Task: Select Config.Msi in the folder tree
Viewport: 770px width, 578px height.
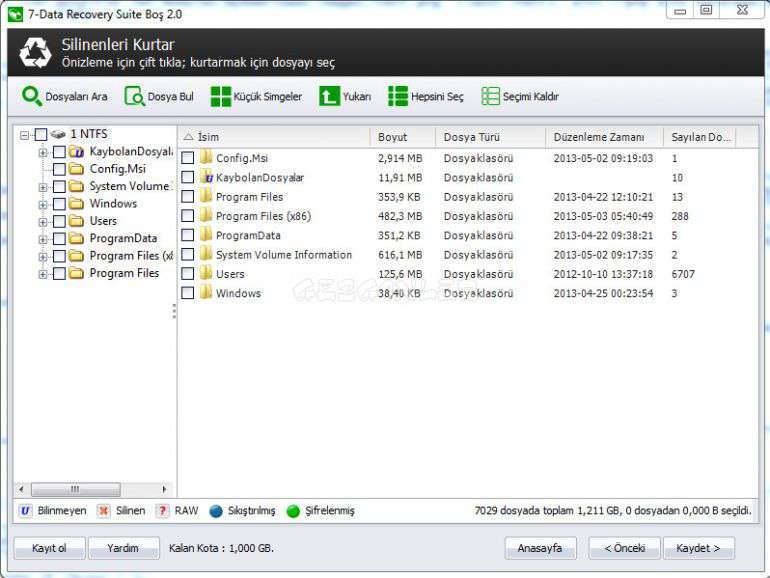Action: (x=118, y=169)
